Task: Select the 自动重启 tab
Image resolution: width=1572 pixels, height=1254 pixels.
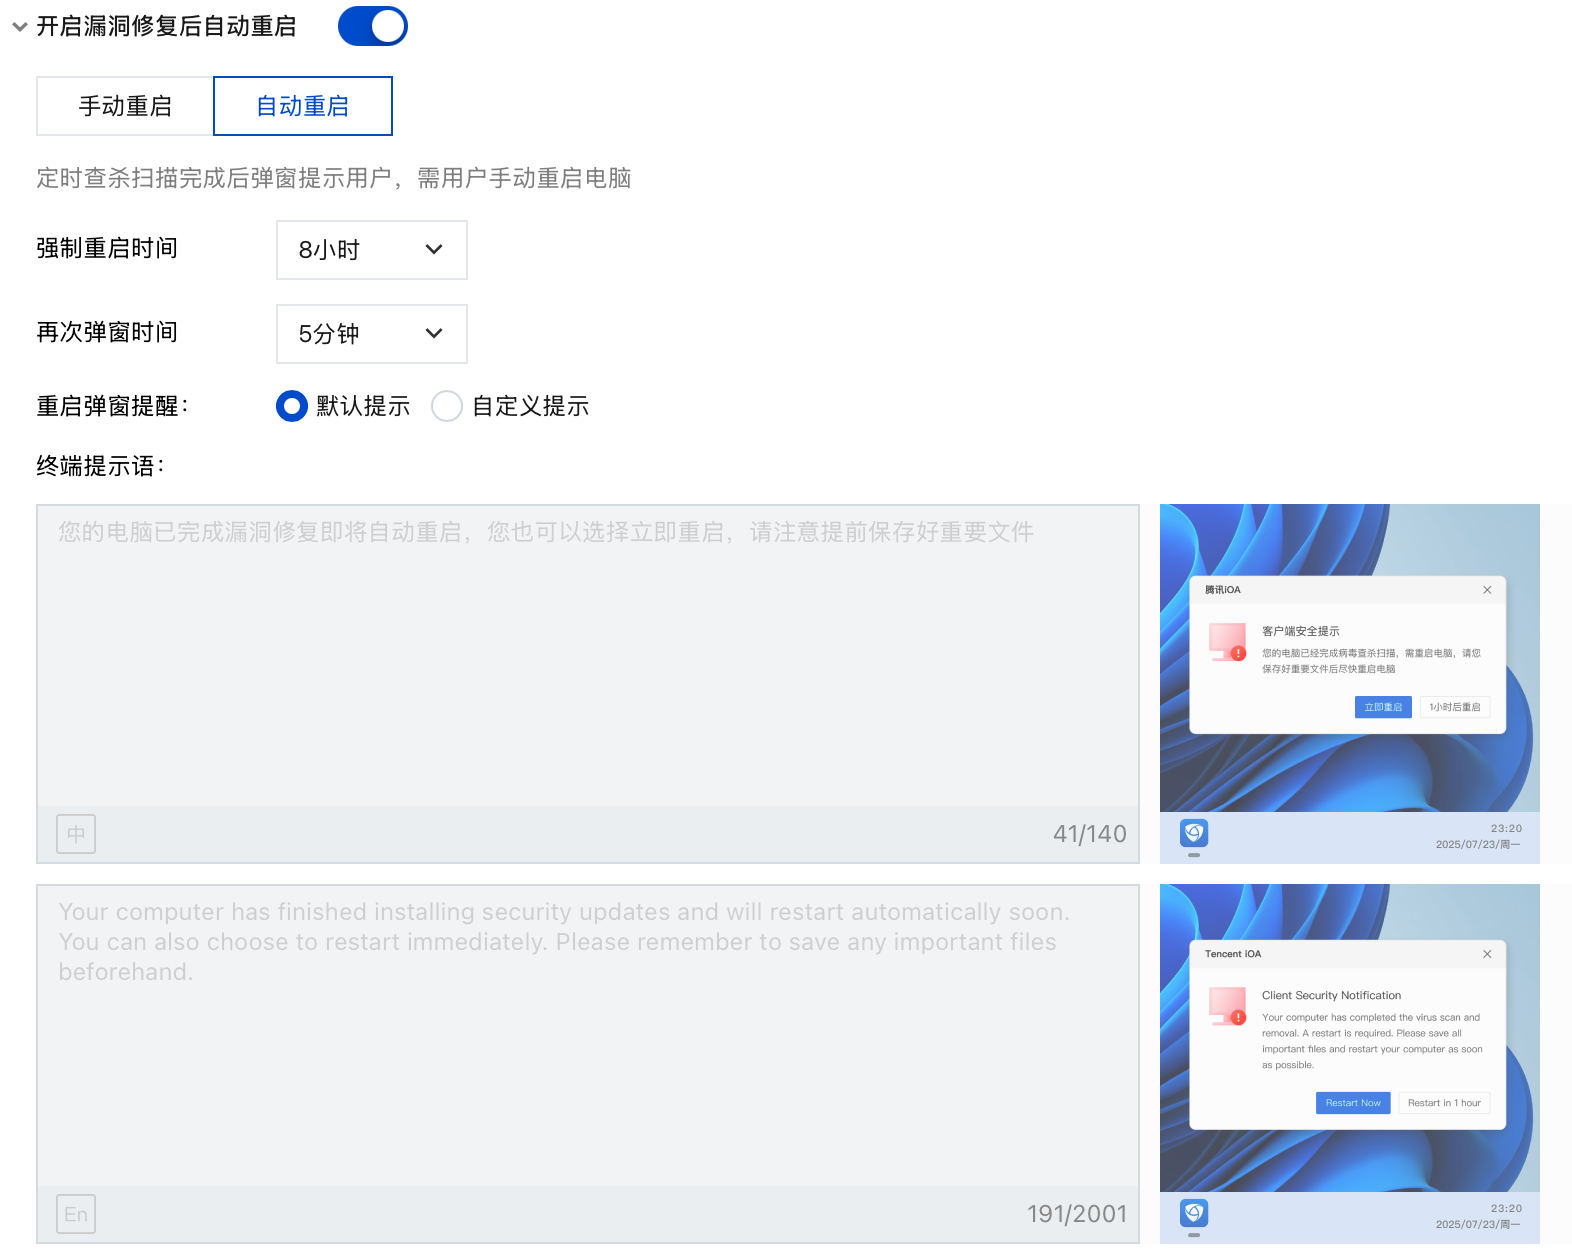Action: pyautogui.click(x=302, y=106)
